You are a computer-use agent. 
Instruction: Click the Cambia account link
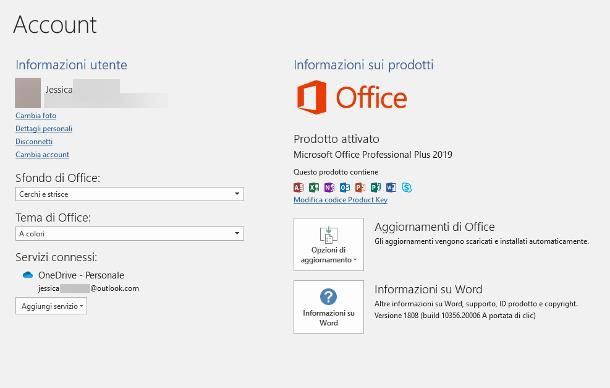coord(42,154)
